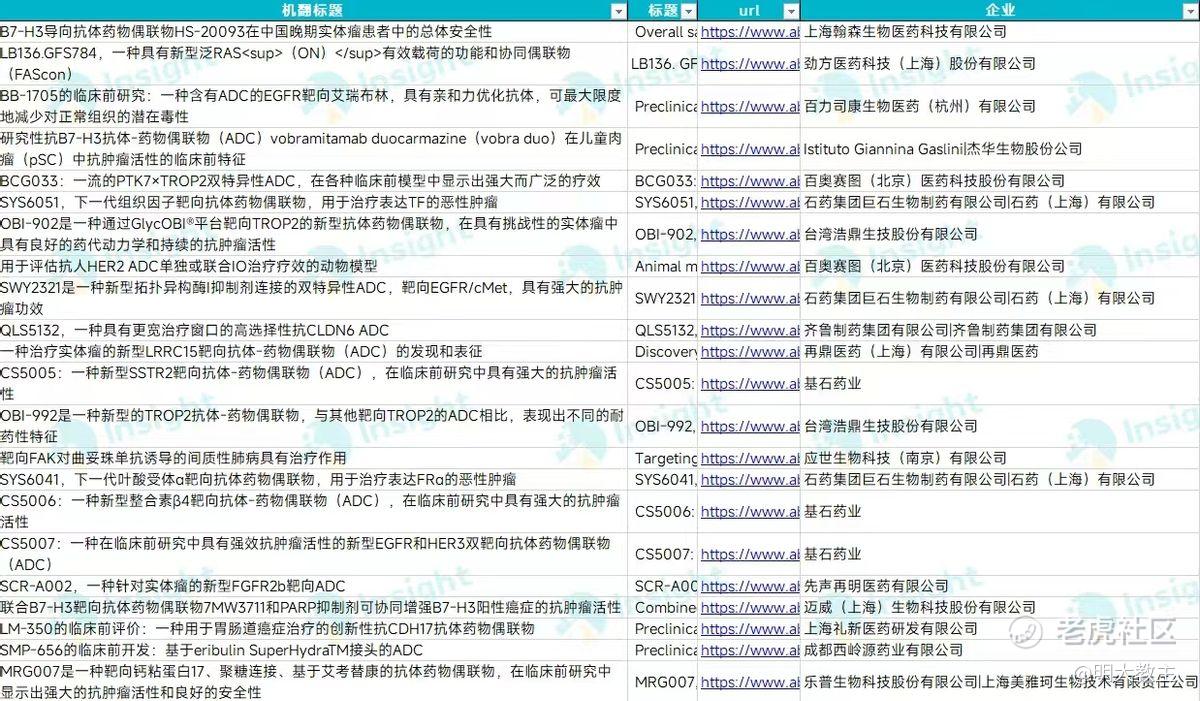Open the url link in the CS5006 row

tap(750, 512)
